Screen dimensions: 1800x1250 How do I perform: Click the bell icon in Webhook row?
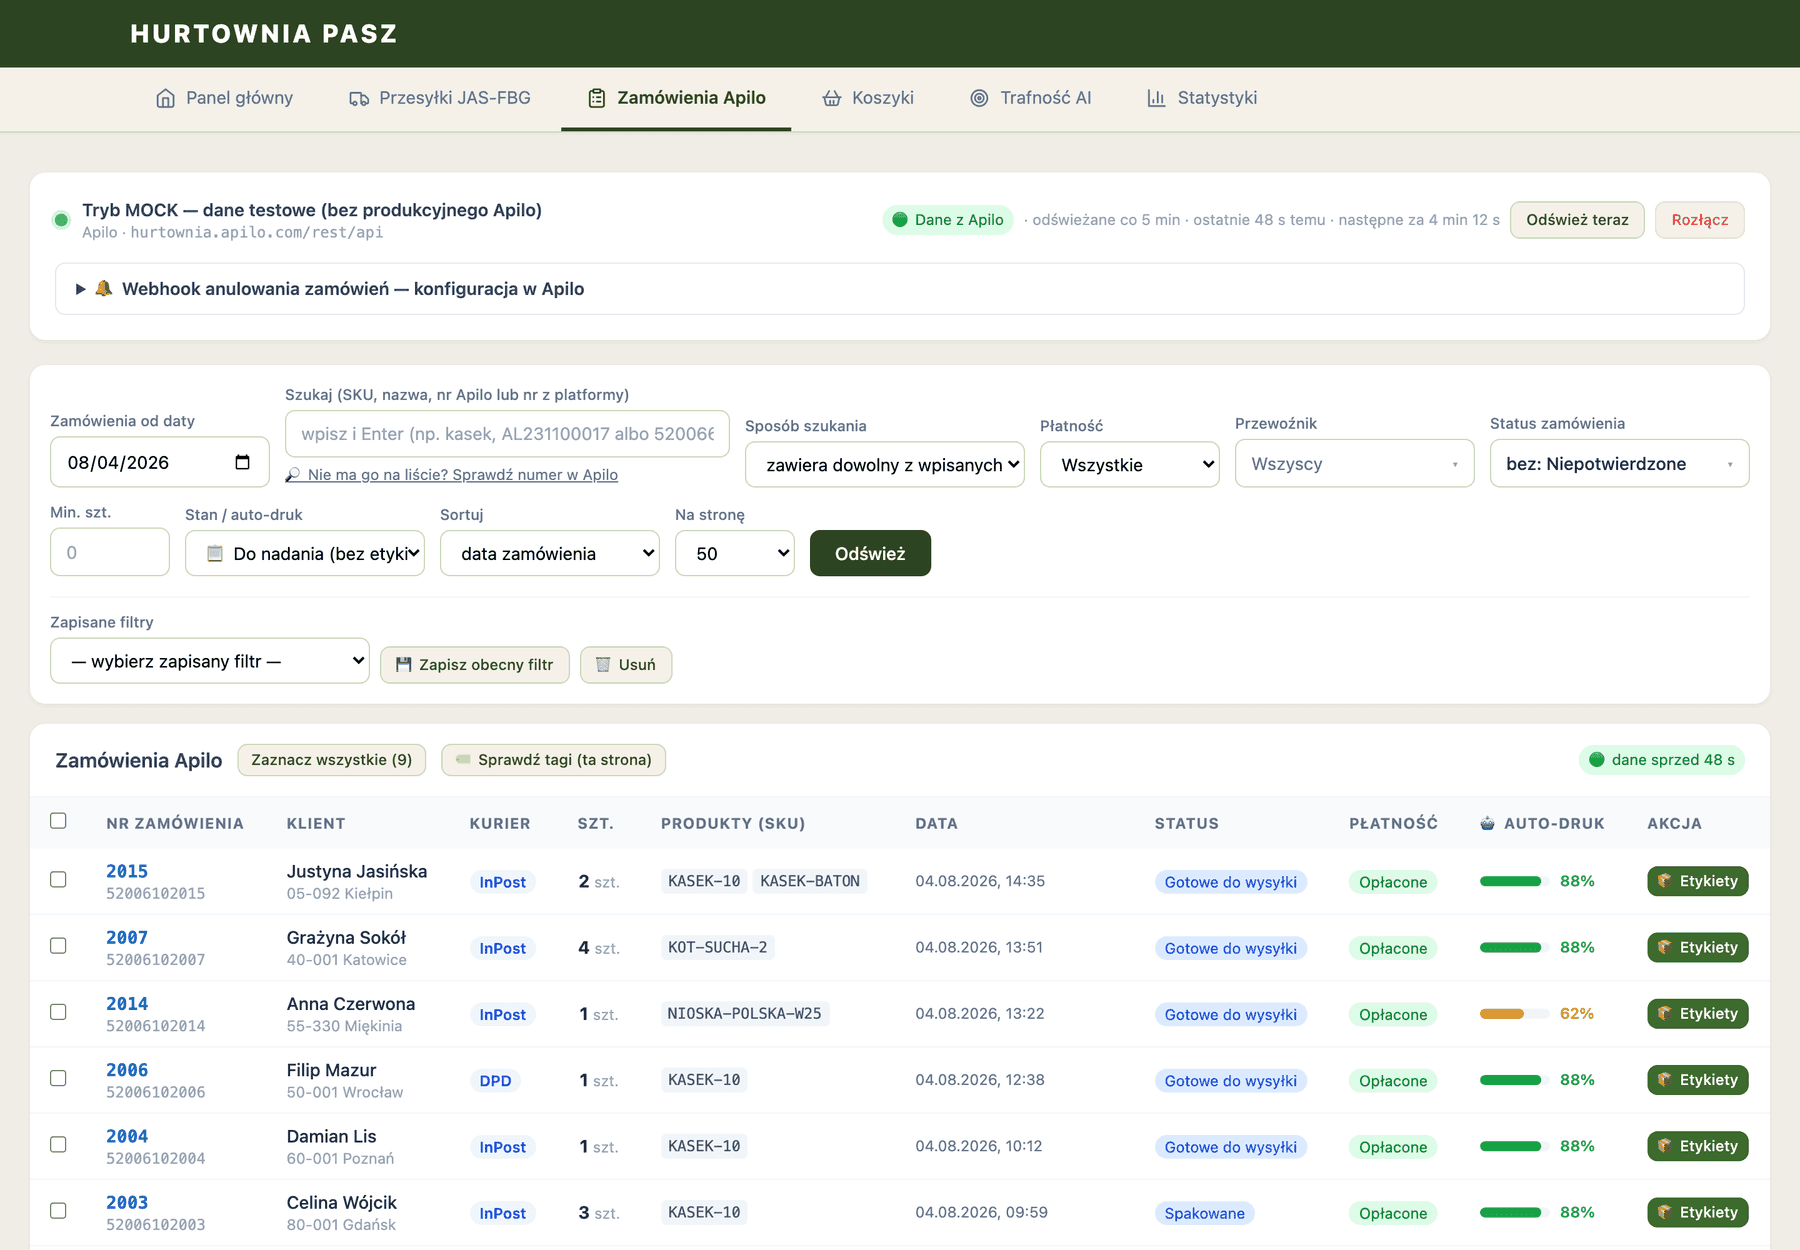[104, 289]
